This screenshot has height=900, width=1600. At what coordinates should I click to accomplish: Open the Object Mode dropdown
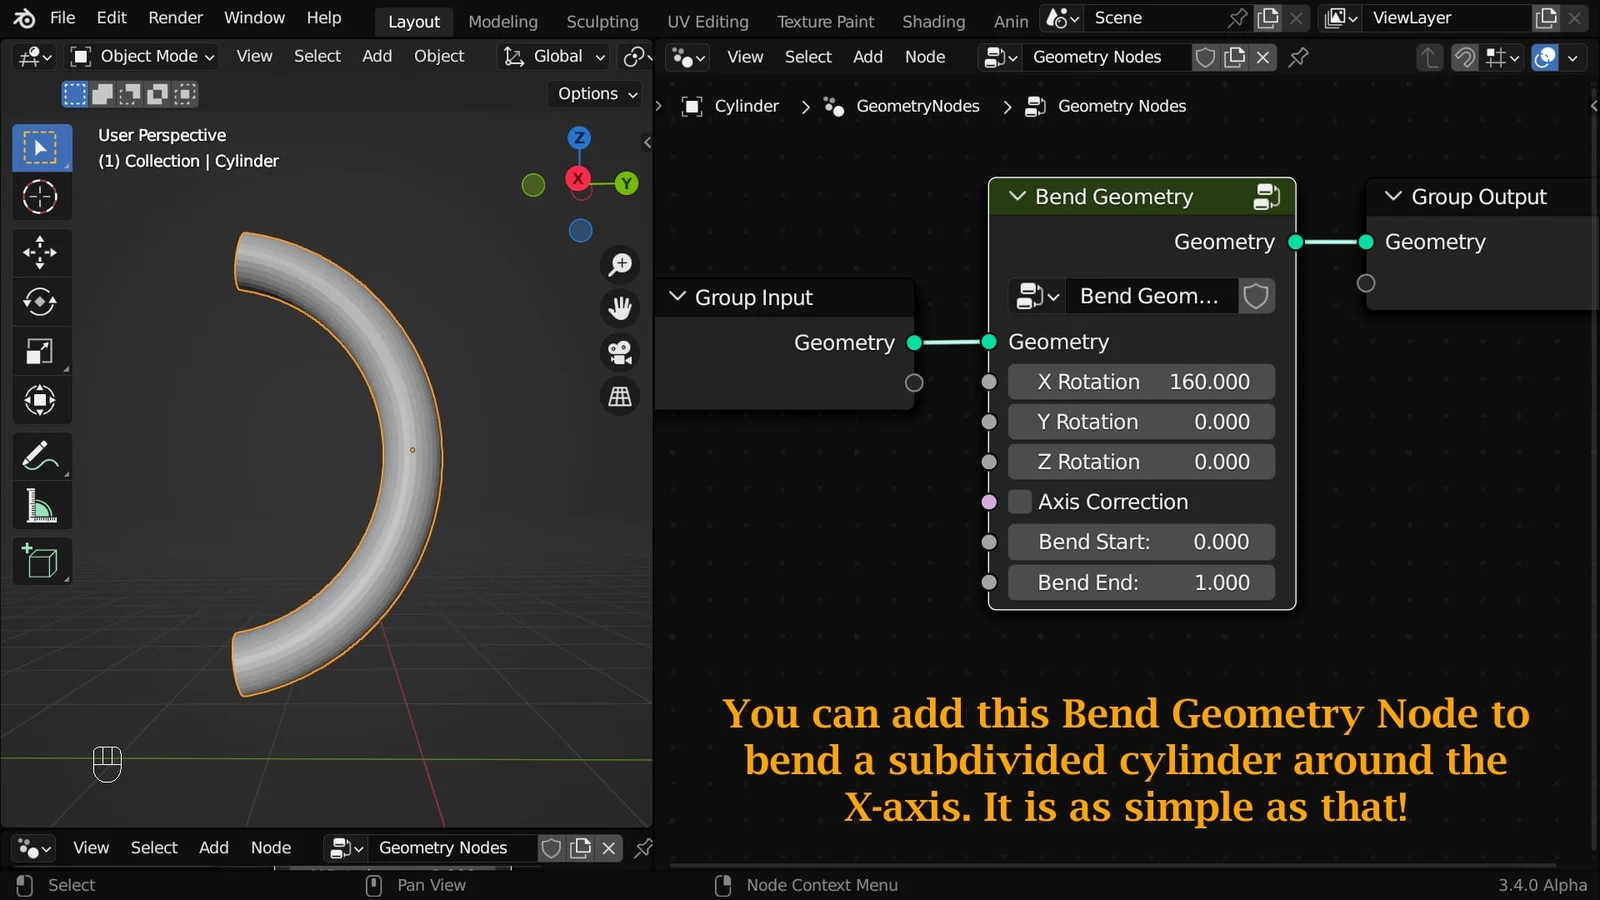point(141,56)
